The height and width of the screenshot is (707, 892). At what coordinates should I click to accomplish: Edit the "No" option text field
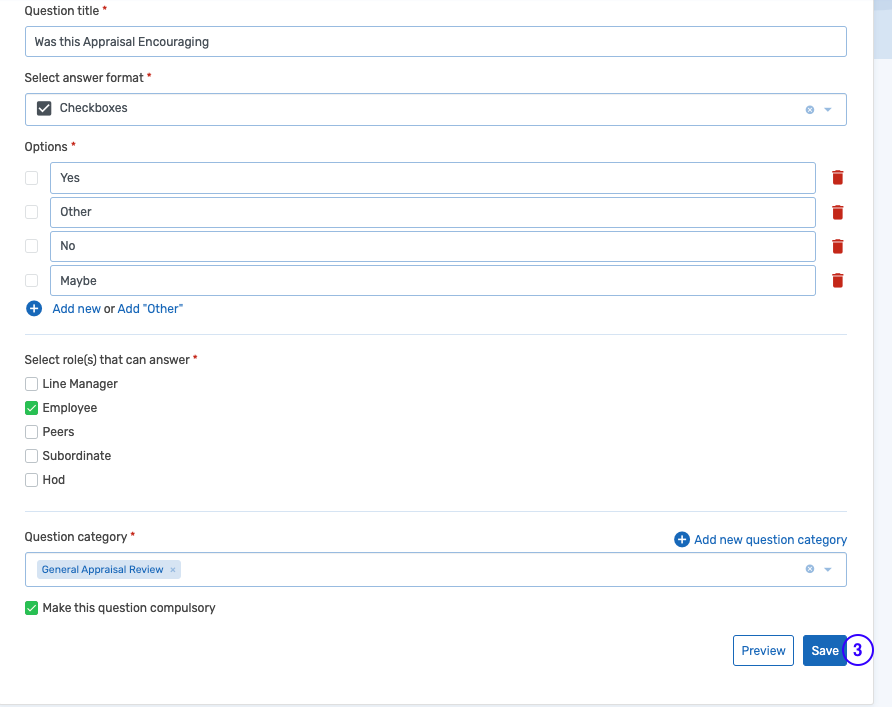point(433,246)
